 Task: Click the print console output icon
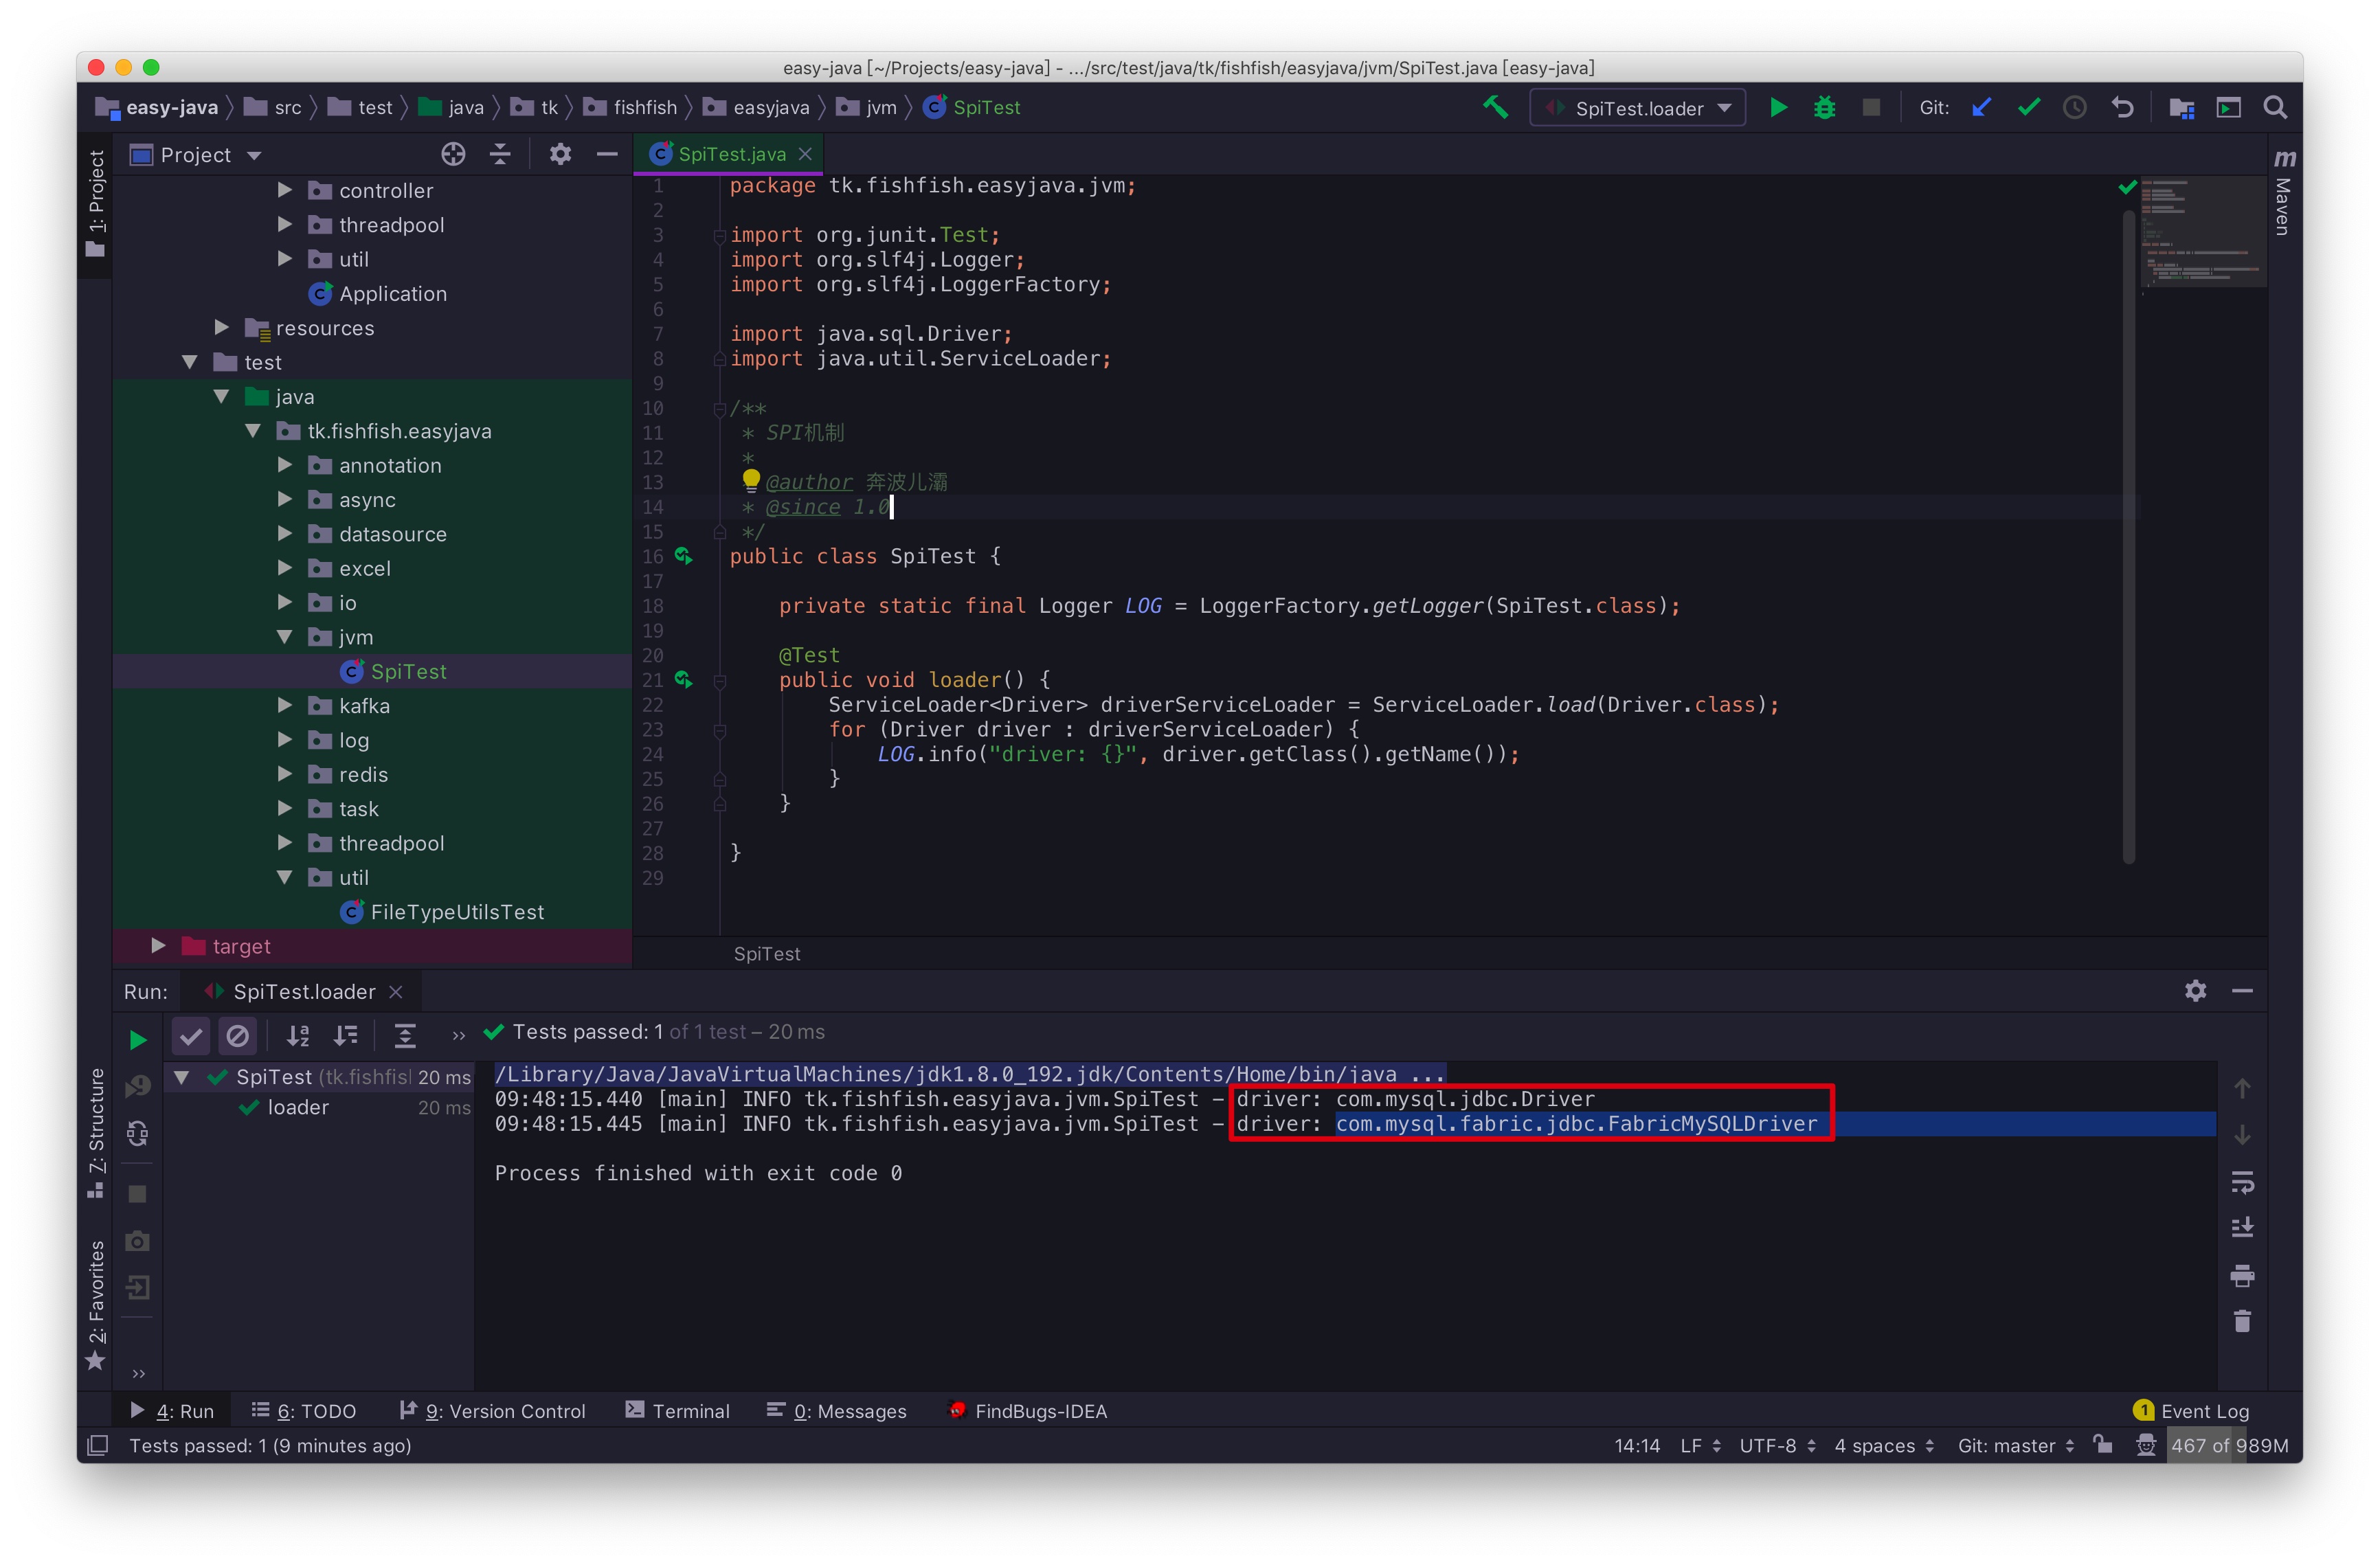pos(2242,1275)
